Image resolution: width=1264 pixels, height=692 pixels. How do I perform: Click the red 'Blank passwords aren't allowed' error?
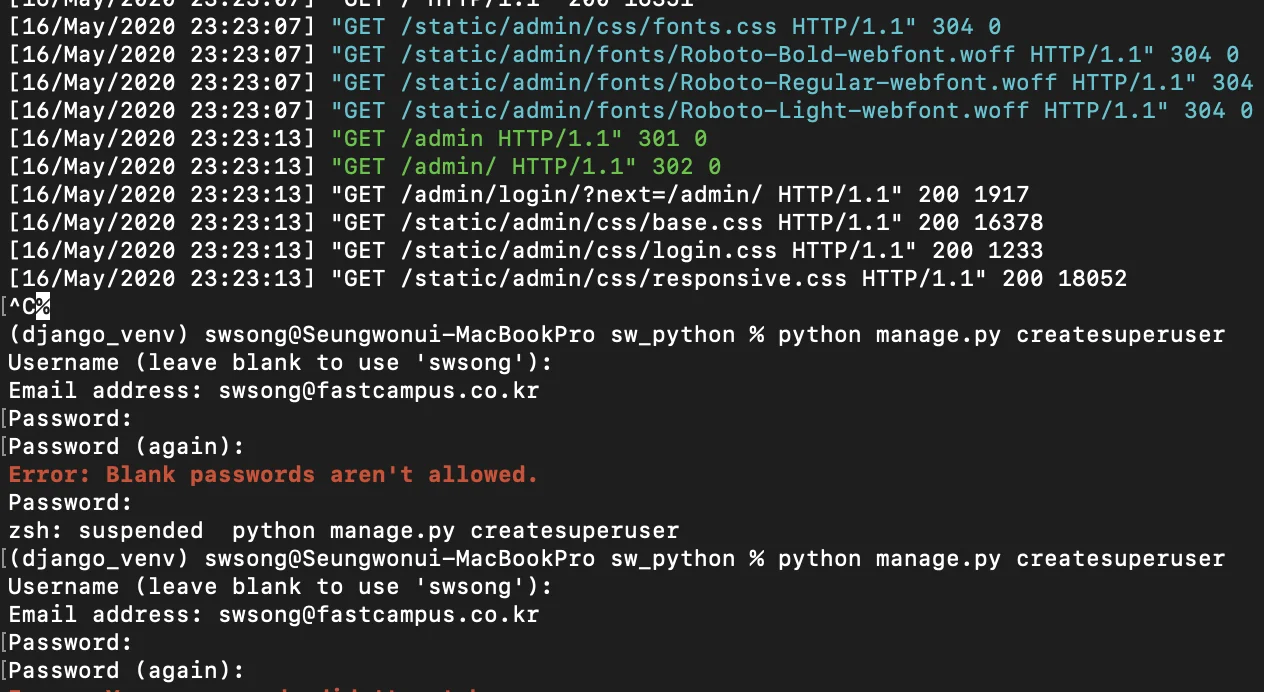click(273, 475)
